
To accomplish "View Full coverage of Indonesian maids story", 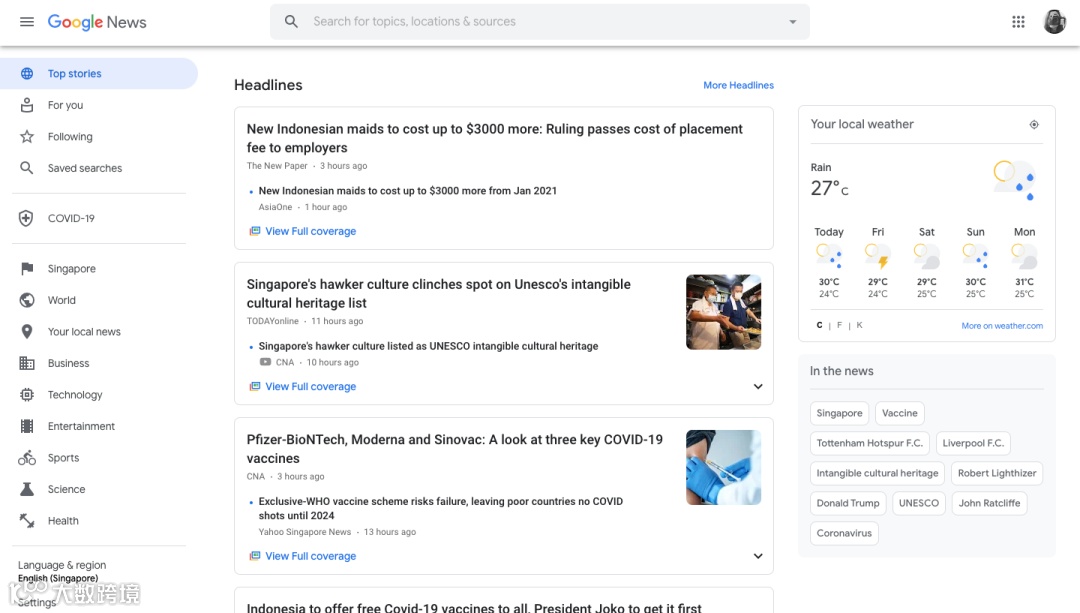I will (311, 231).
